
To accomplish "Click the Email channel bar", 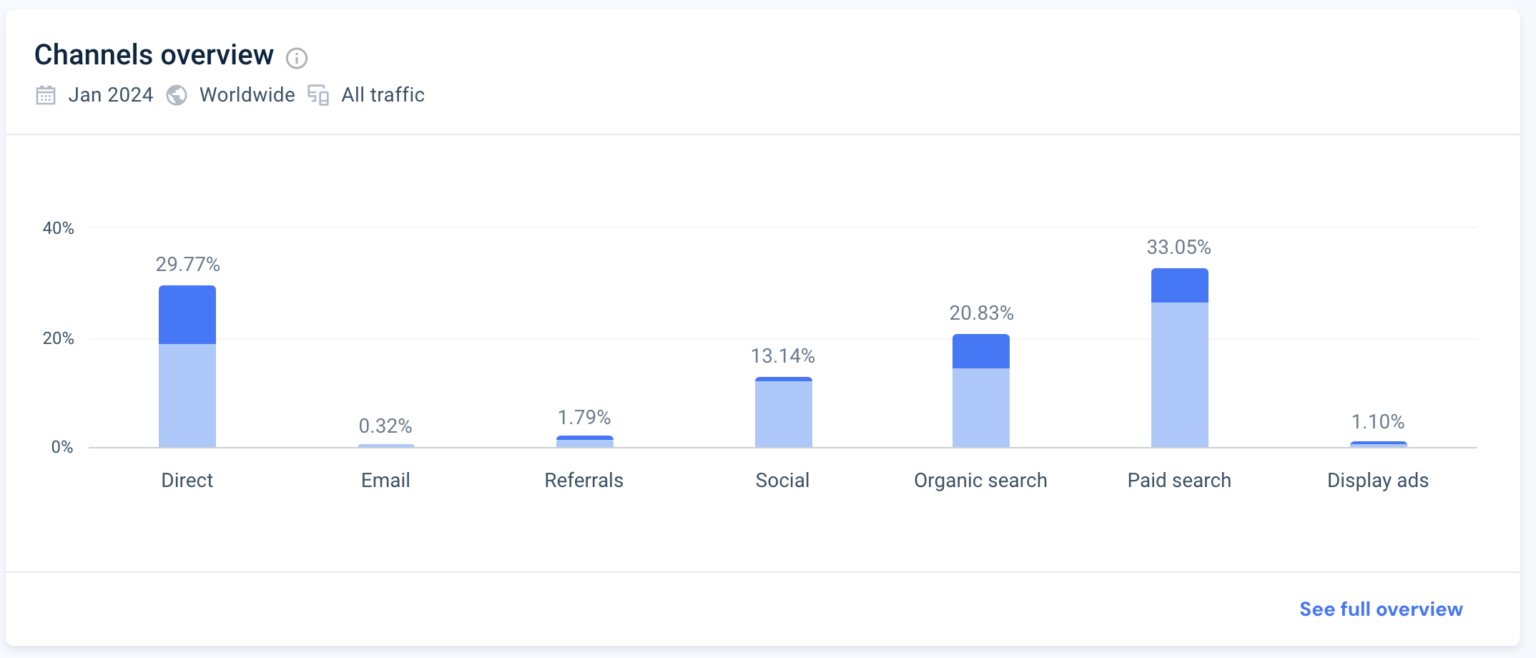I will [x=385, y=445].
